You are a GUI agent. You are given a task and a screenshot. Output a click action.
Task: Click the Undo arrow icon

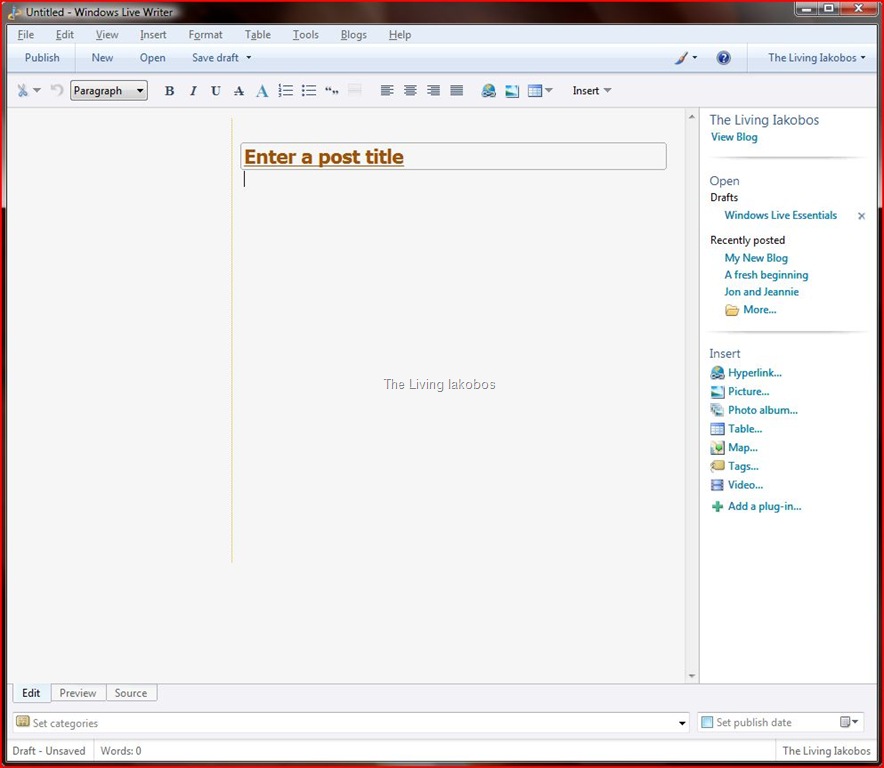56,90
